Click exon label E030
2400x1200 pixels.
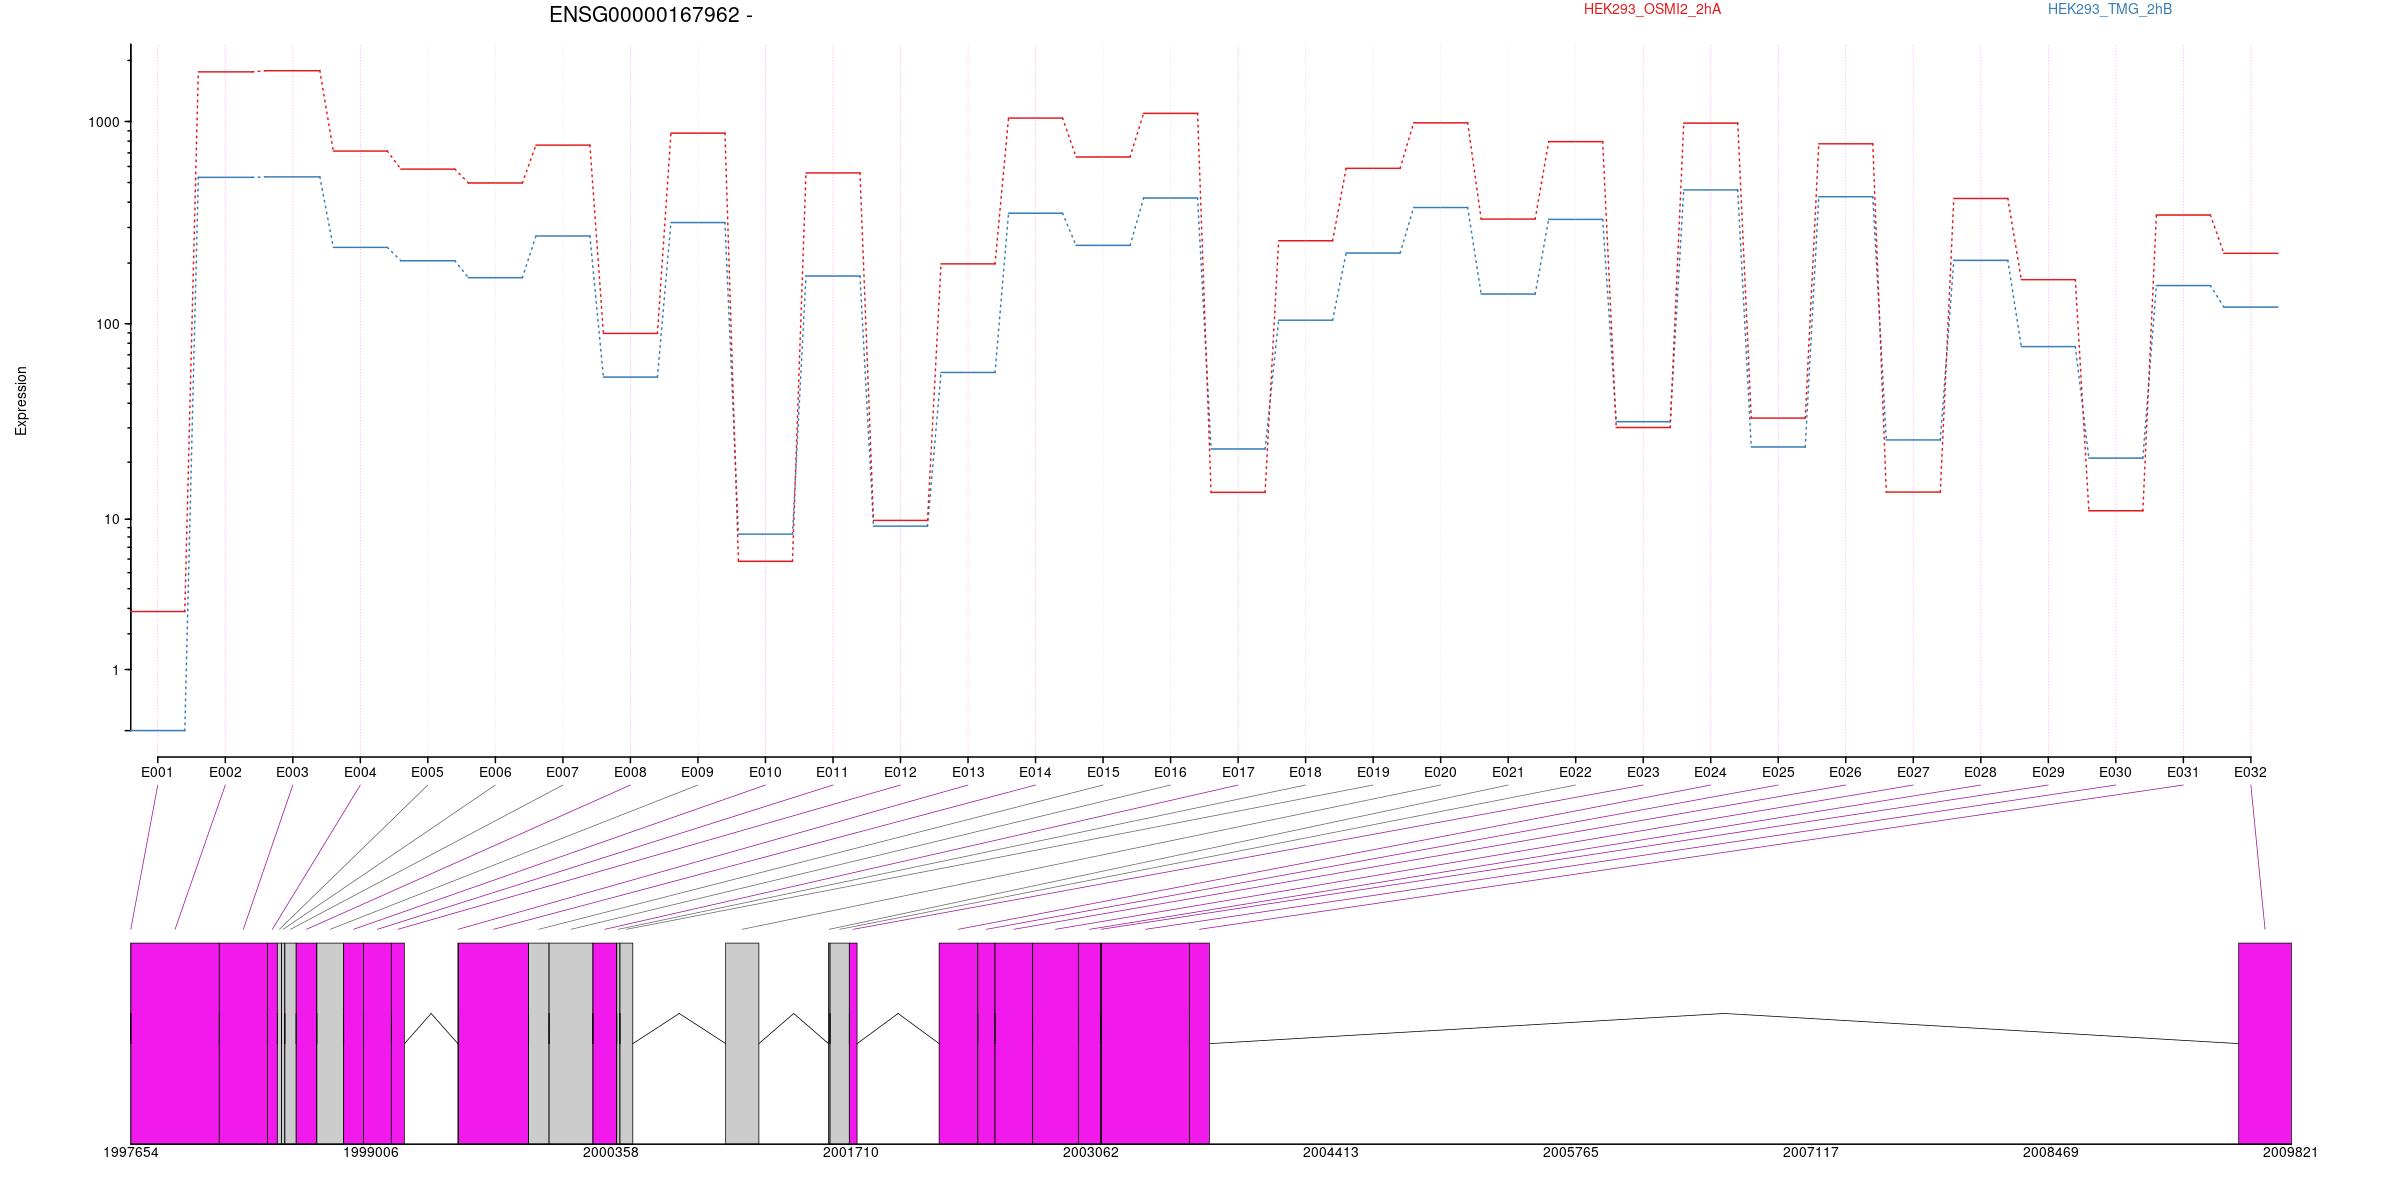[x=2115, y=772]
